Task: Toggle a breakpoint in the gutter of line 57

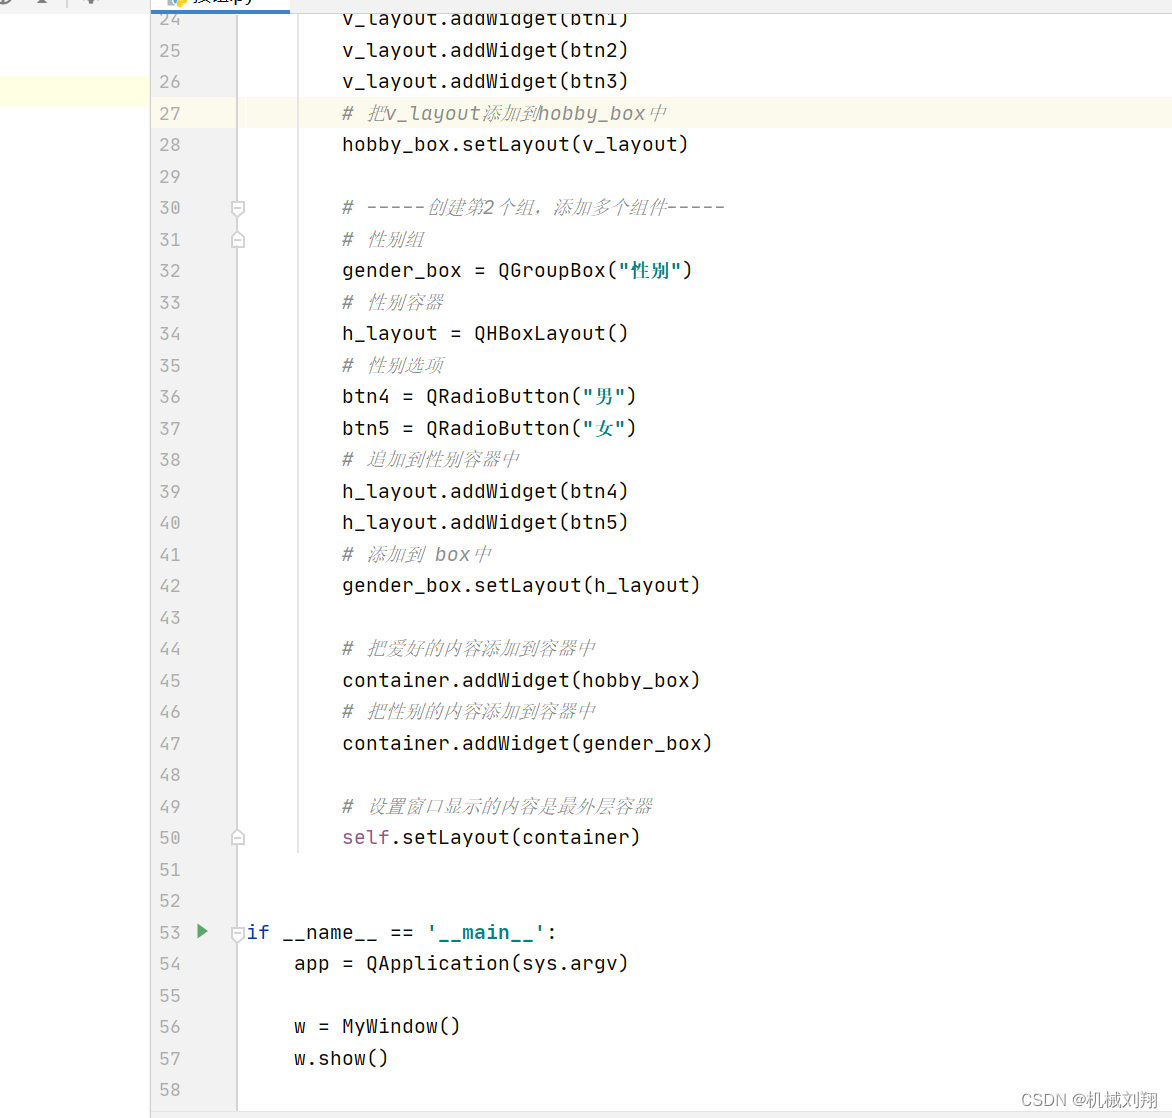Action: (213, 1058)
